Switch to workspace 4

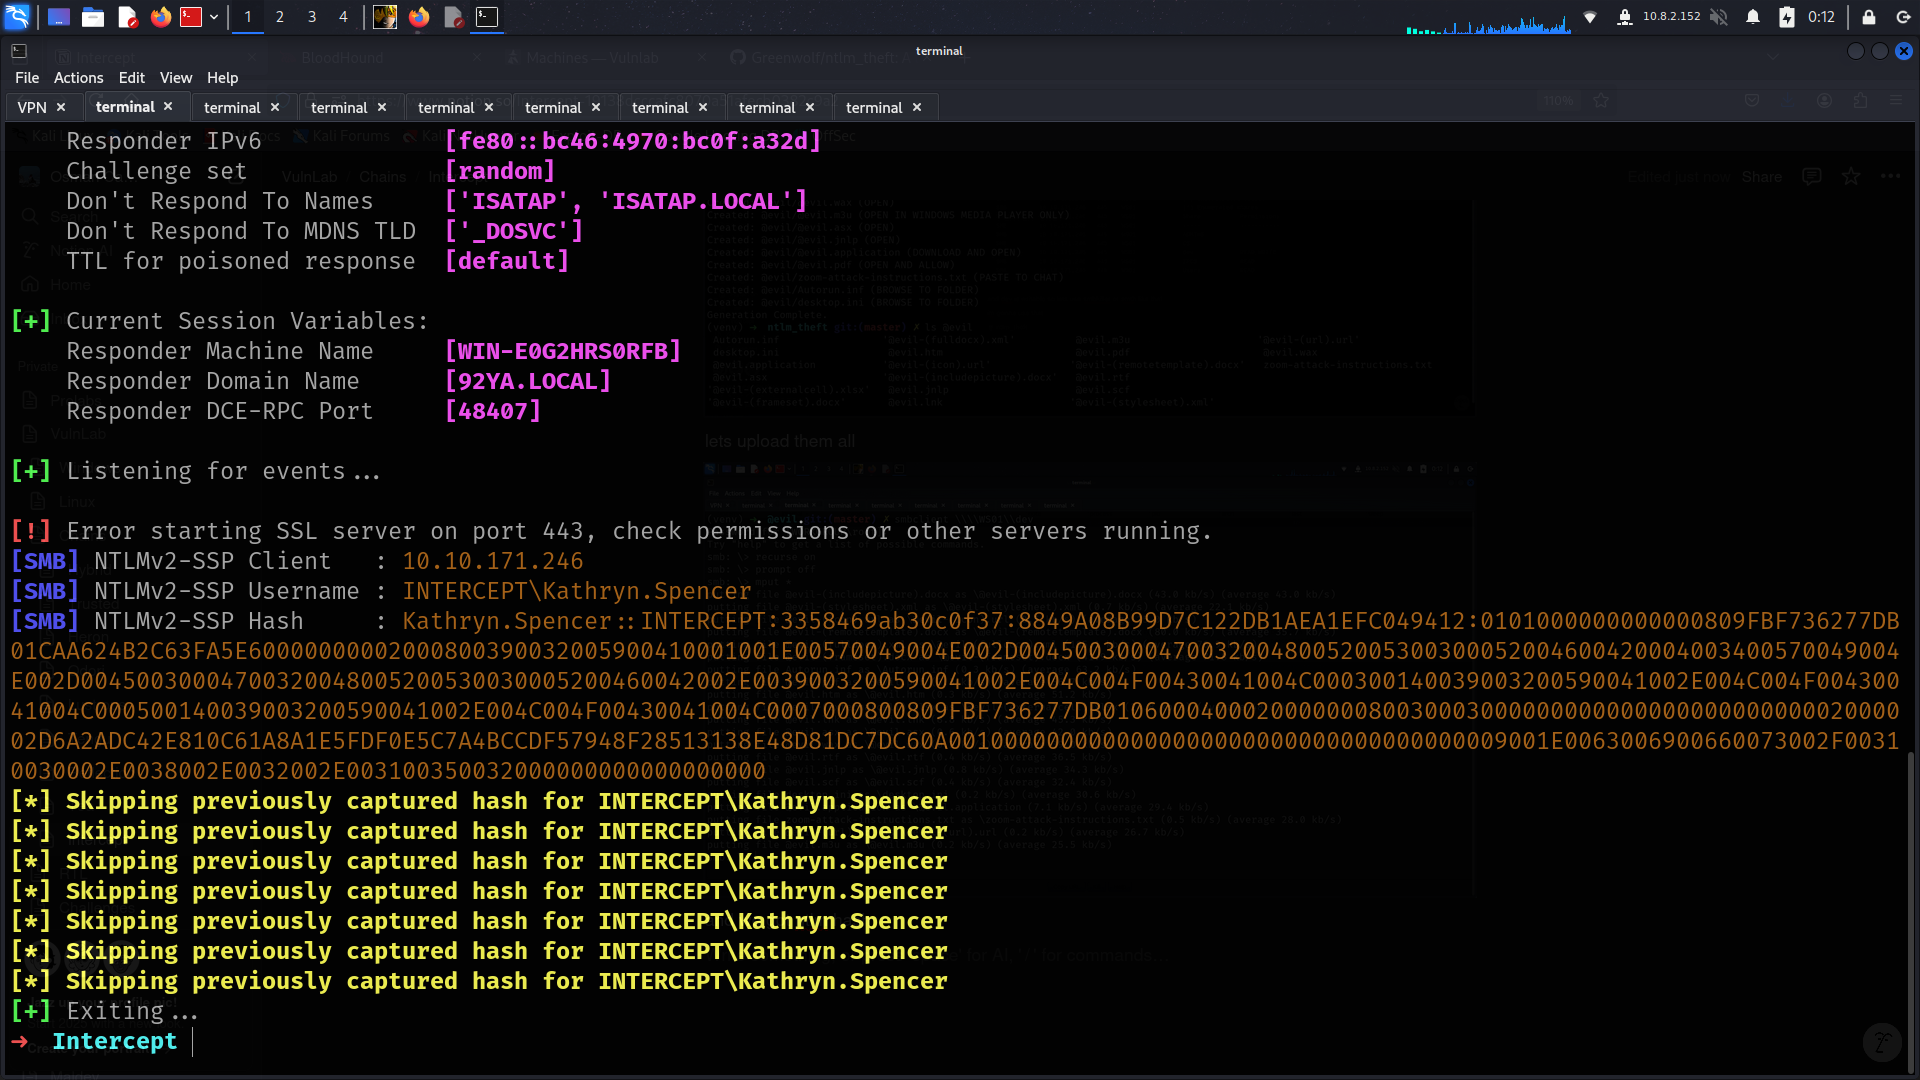point(343,17)
